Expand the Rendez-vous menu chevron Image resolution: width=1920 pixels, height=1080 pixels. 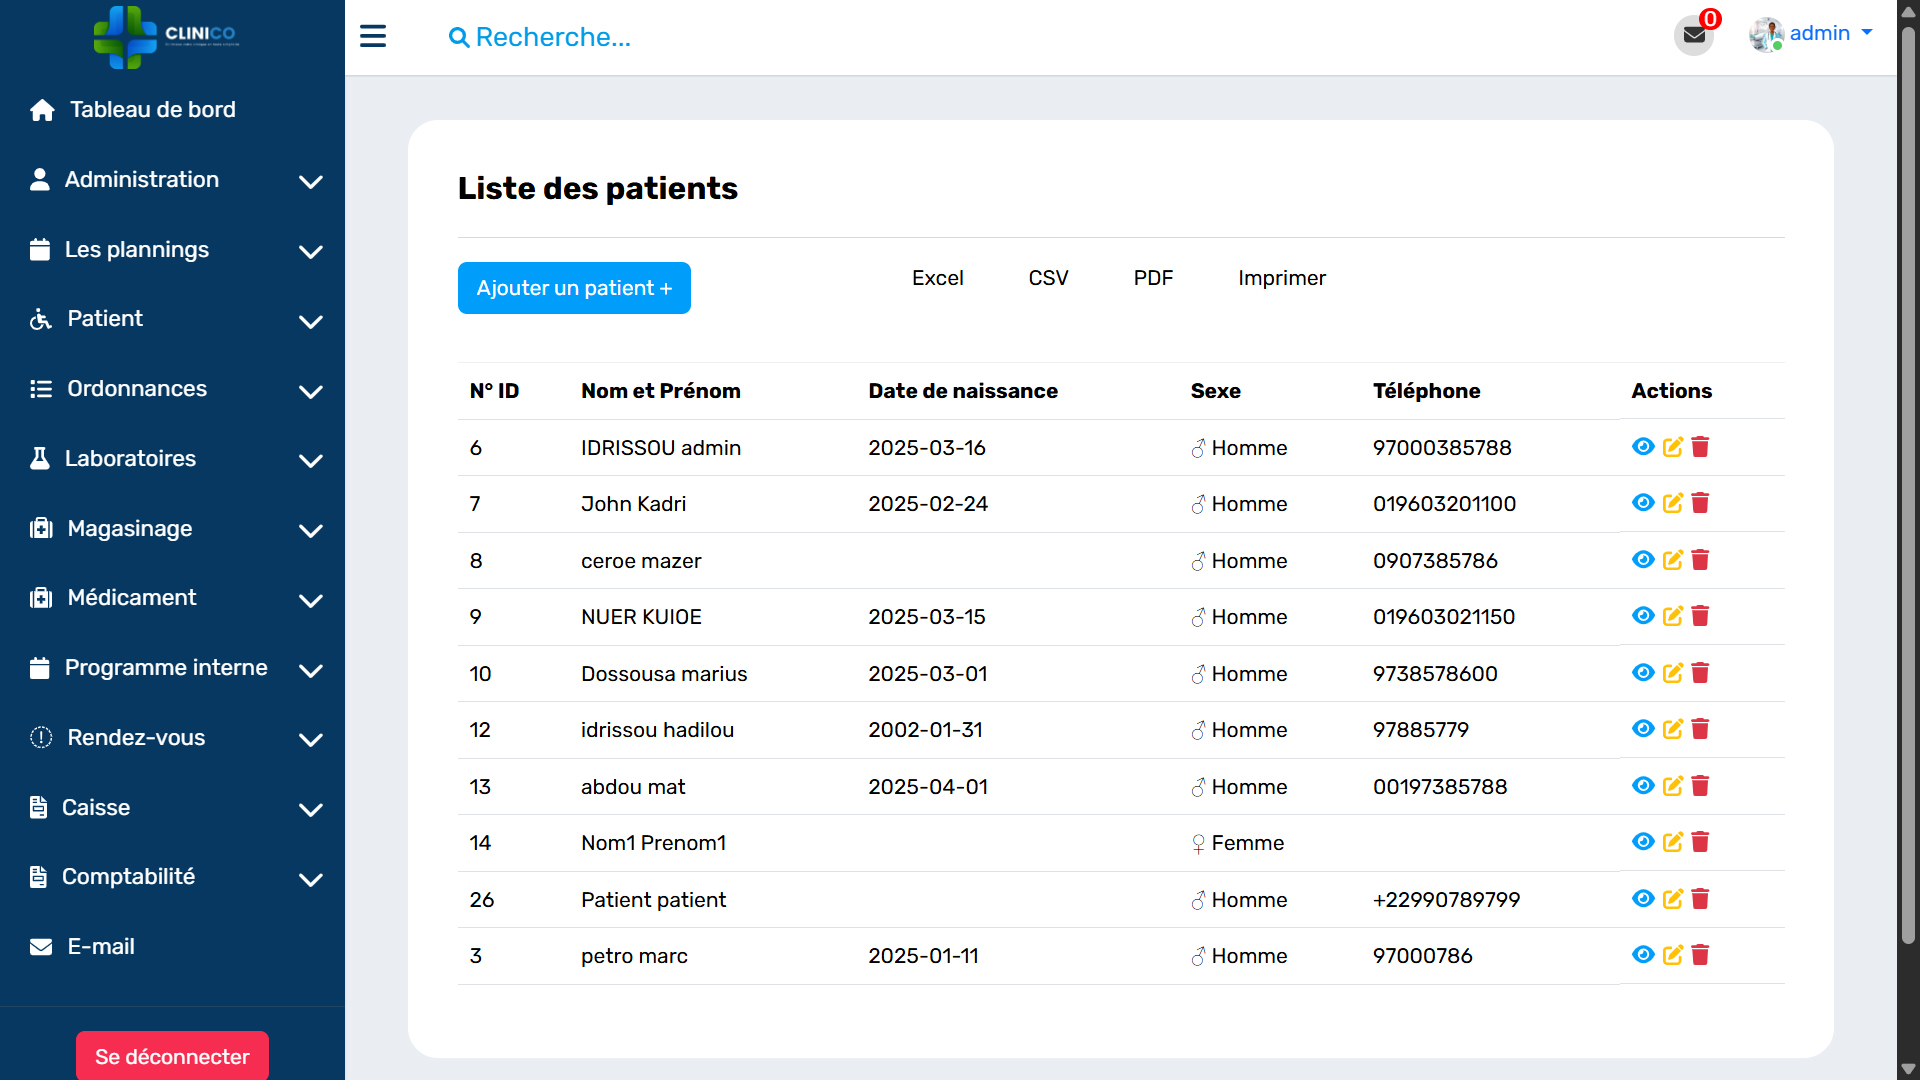pos(310,740)
